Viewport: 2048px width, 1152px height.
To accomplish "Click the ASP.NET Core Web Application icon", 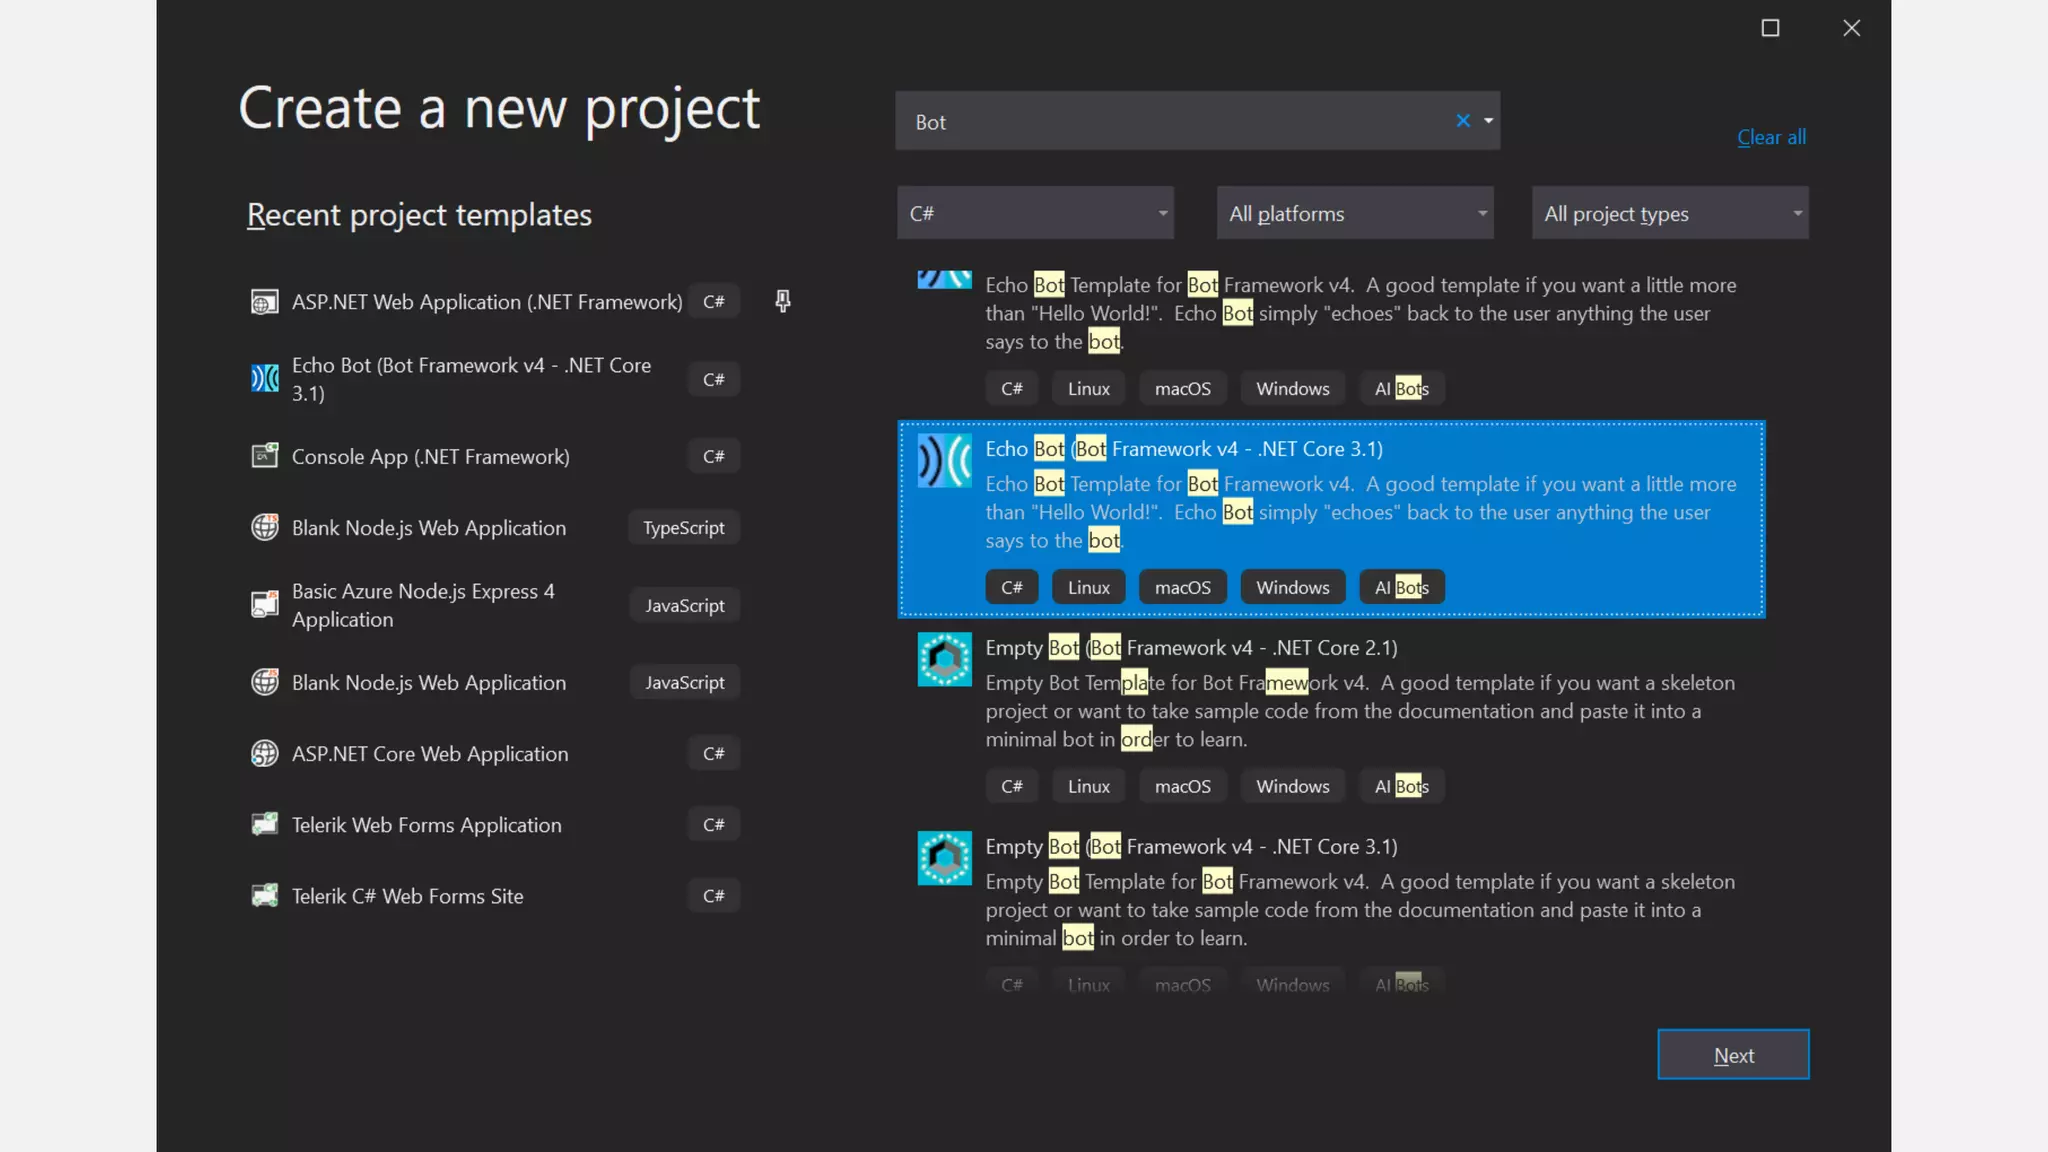I will tap(265, 753).
